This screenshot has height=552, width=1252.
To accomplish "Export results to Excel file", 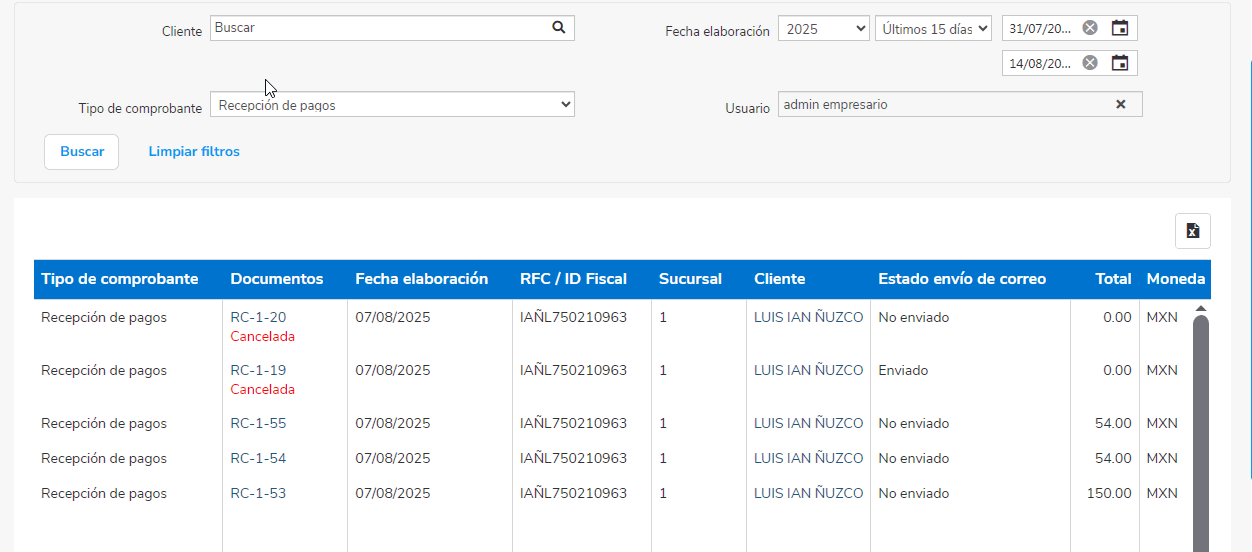I will tap(1192, 231).
